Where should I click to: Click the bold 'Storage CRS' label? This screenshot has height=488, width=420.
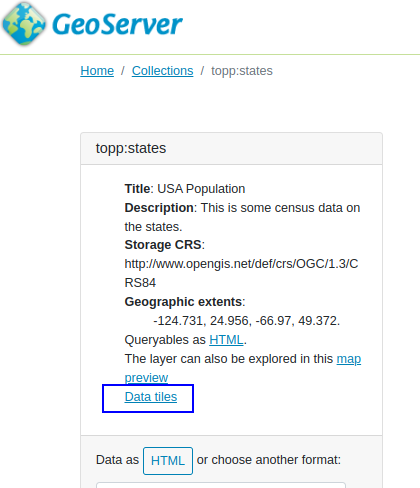point(163,245)
